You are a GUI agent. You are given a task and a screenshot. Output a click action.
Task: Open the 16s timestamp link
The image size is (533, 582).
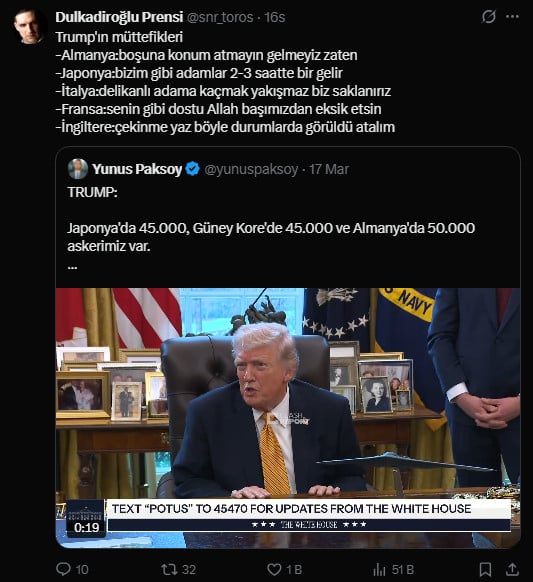tap(275, 17)
